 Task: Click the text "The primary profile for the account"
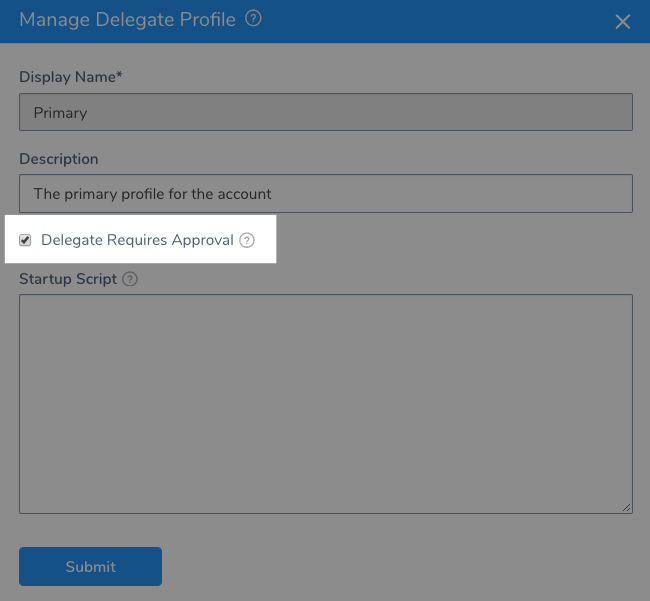153,194
